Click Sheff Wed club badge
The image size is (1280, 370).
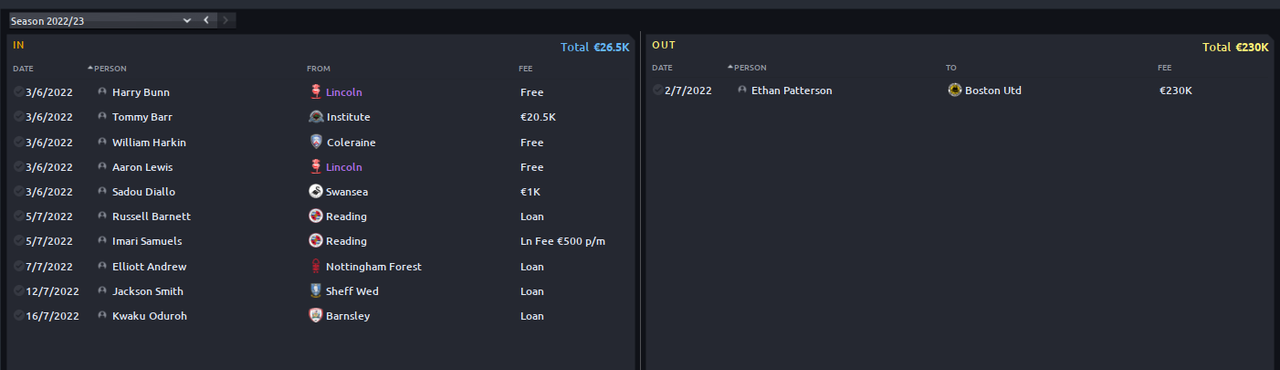(316, 291)
